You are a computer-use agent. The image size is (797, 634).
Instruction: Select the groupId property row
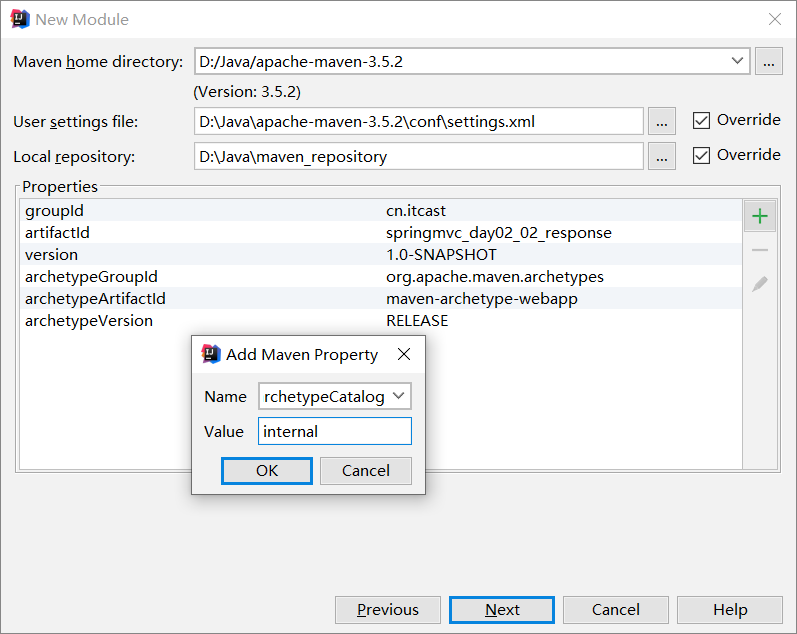click(381, 210)
